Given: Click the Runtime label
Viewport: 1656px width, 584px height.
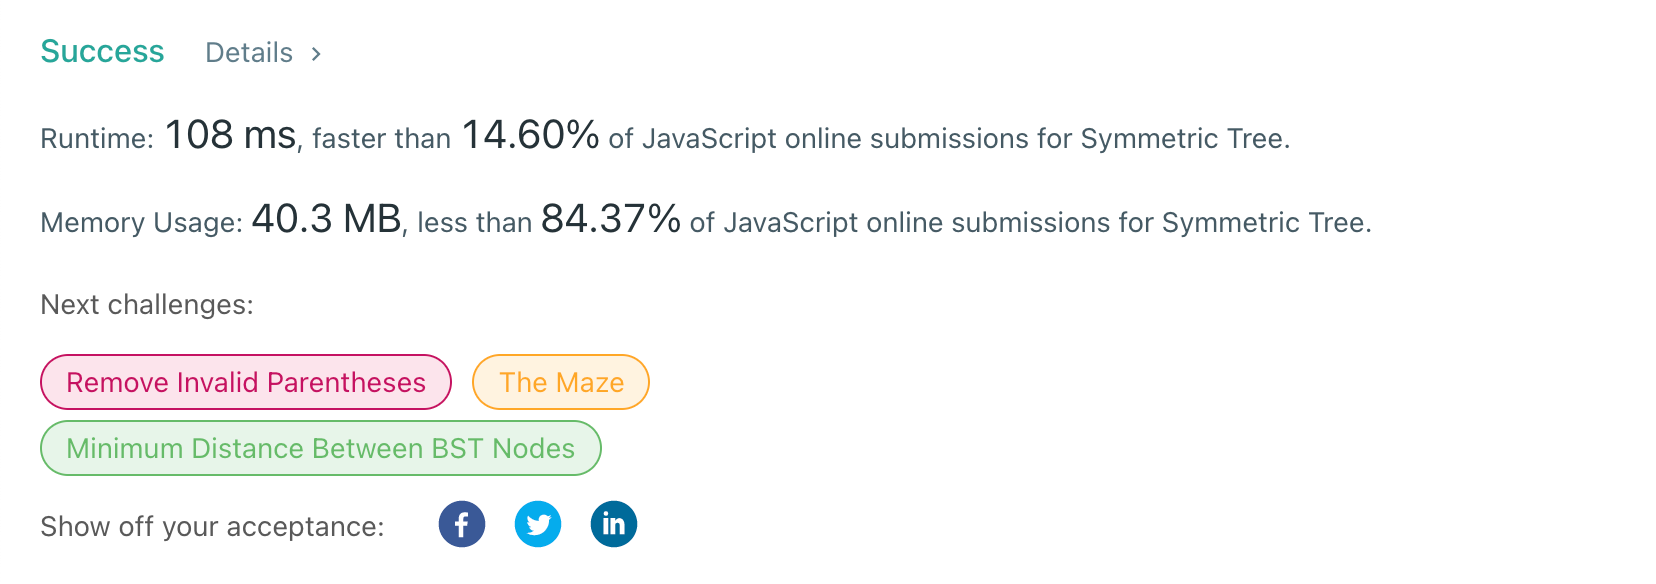Looking at the screenshot, I should 97,139.
